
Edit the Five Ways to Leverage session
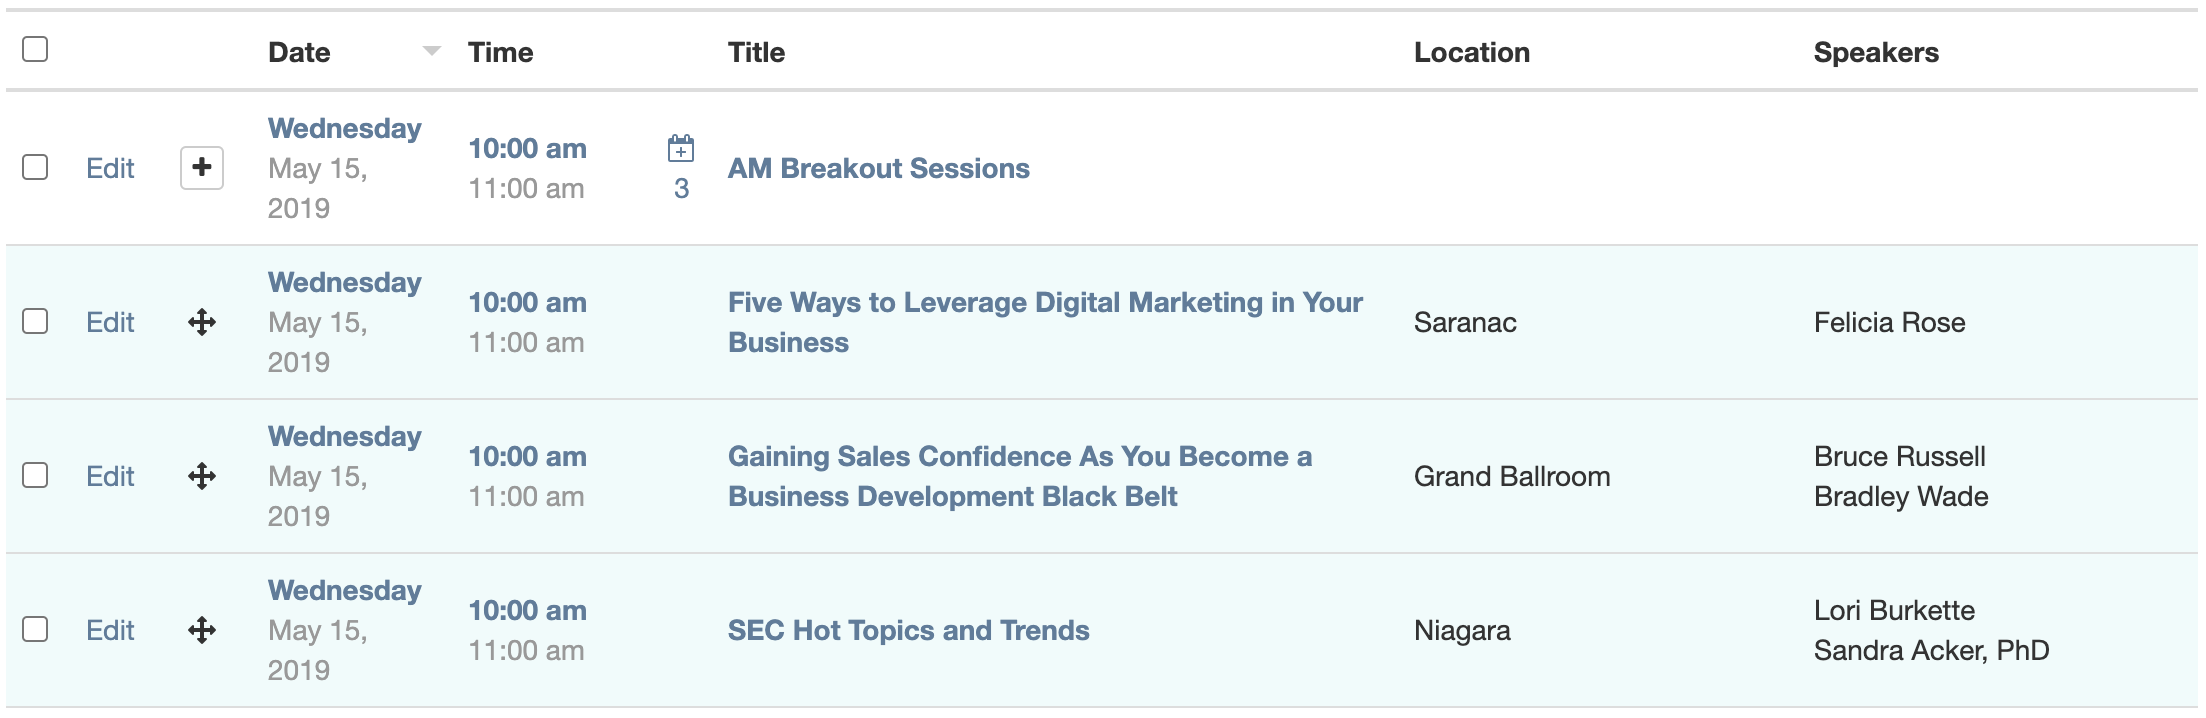[110, 322]
